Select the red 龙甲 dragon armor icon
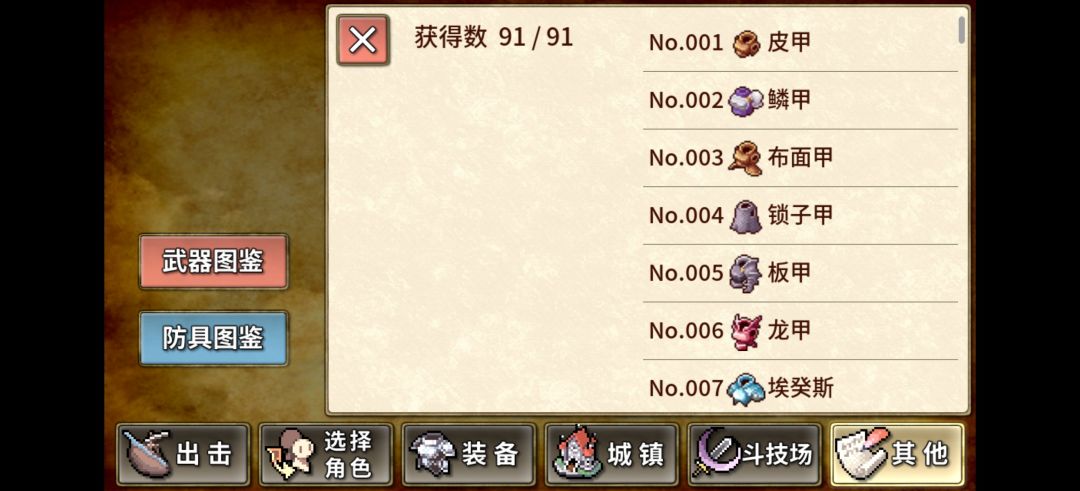1080x491 pixels. [x=746, y=331]
